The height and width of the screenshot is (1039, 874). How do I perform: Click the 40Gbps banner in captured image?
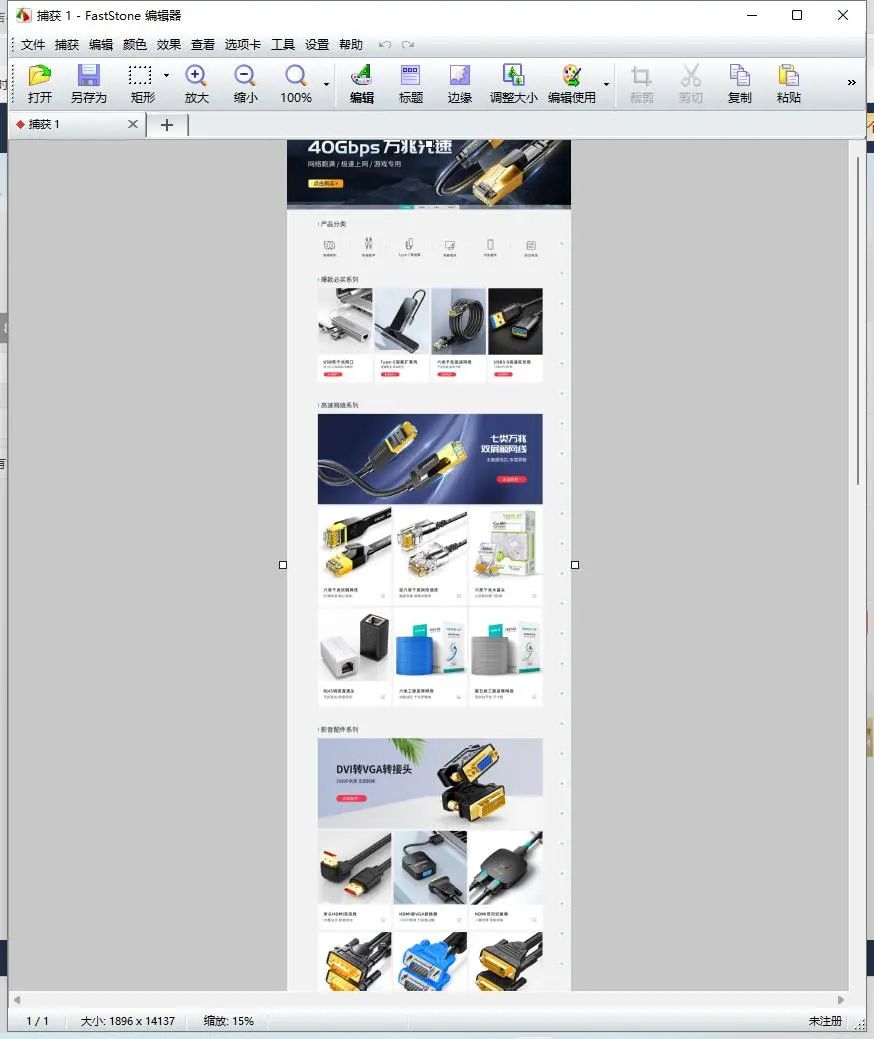pyautogui.click(x=429, y=174)
